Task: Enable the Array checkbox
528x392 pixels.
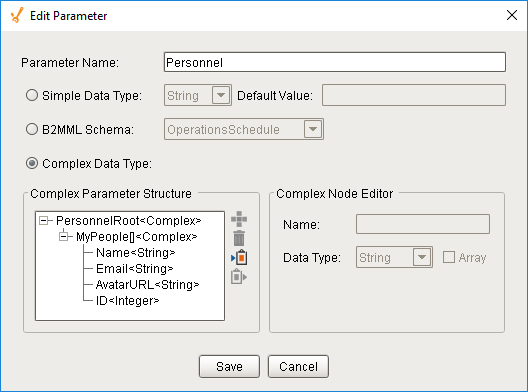Action: click(x=449, y=257)
